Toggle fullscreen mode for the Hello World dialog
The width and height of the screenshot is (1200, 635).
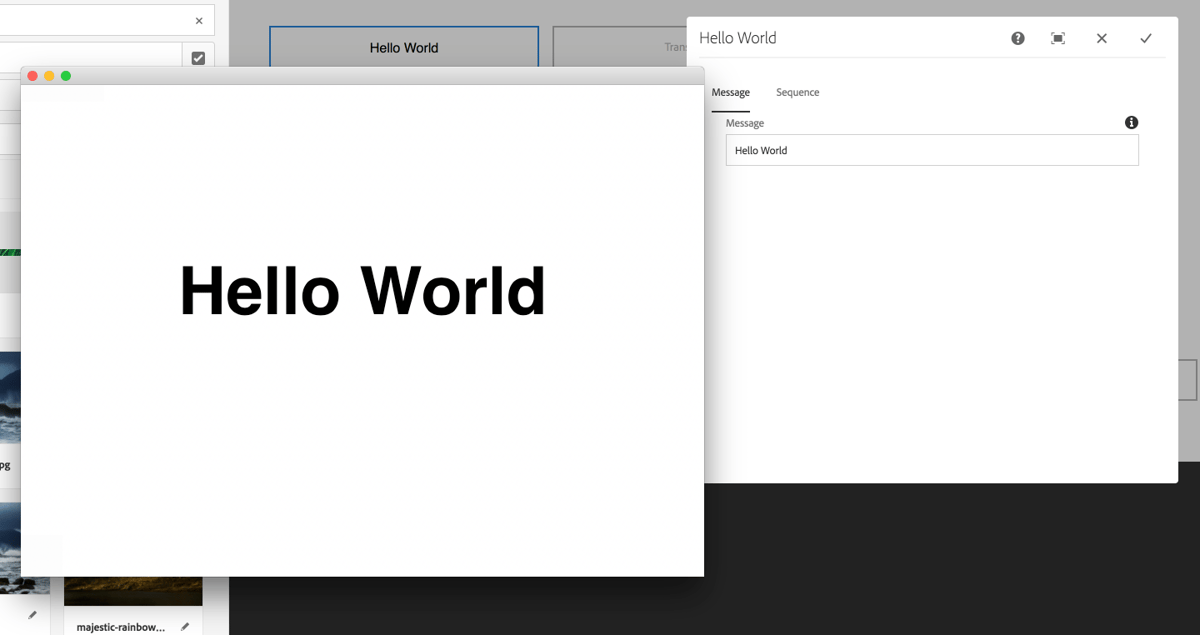pyautogui.click(x=1057, y=38)
